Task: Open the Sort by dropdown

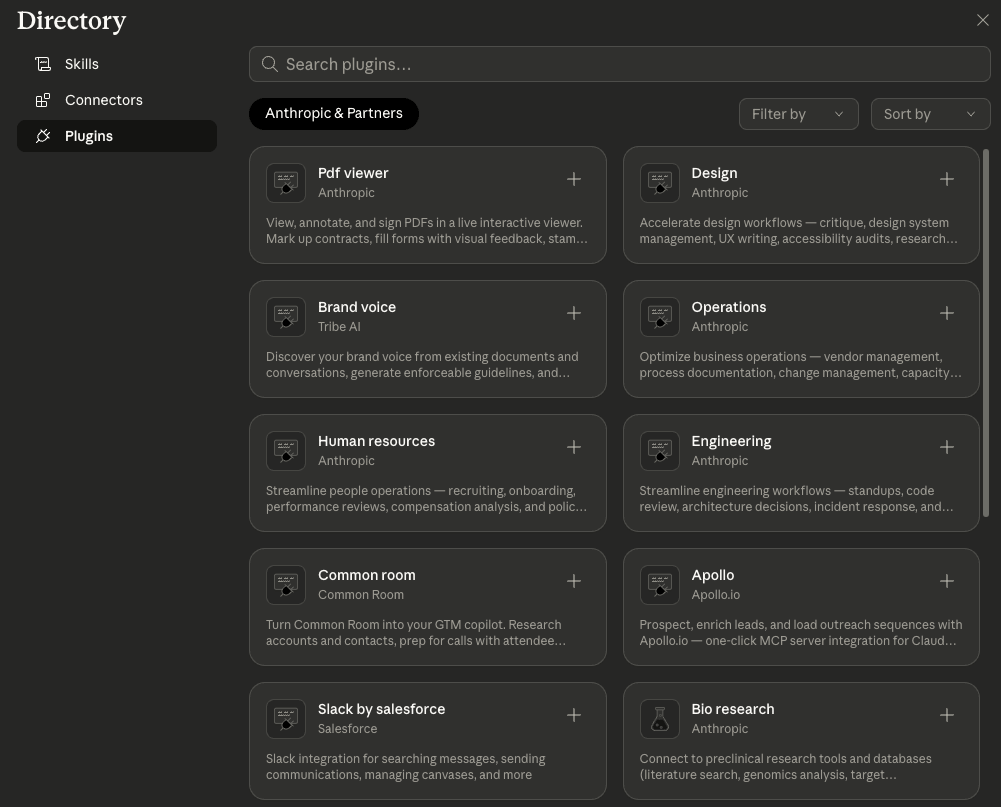Action: [931, 114]
